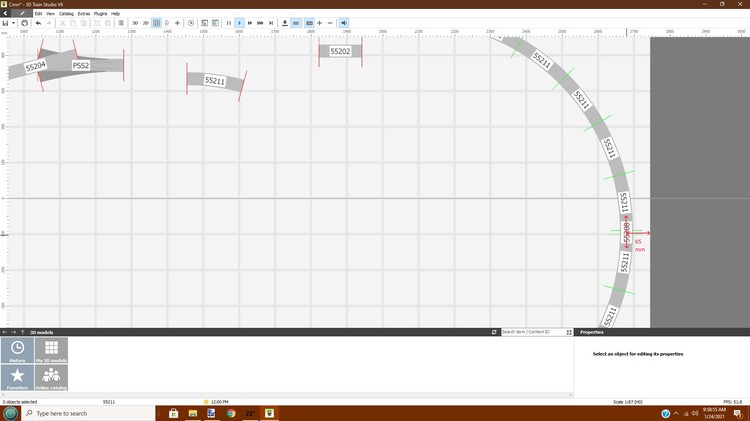Viewport: 750px width, 421px height.
Task: Click the Save icon in toolbar
Action: 5,23
